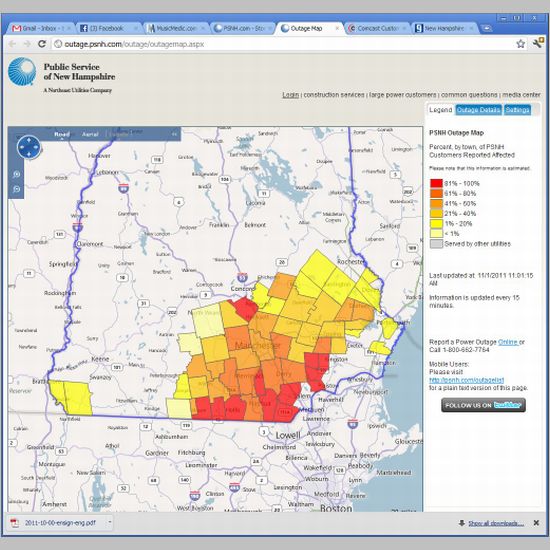The width and height of the screenshot is (550, 550).
Task: Switch to the New Hampshire tab
Action: click(445, 28)
